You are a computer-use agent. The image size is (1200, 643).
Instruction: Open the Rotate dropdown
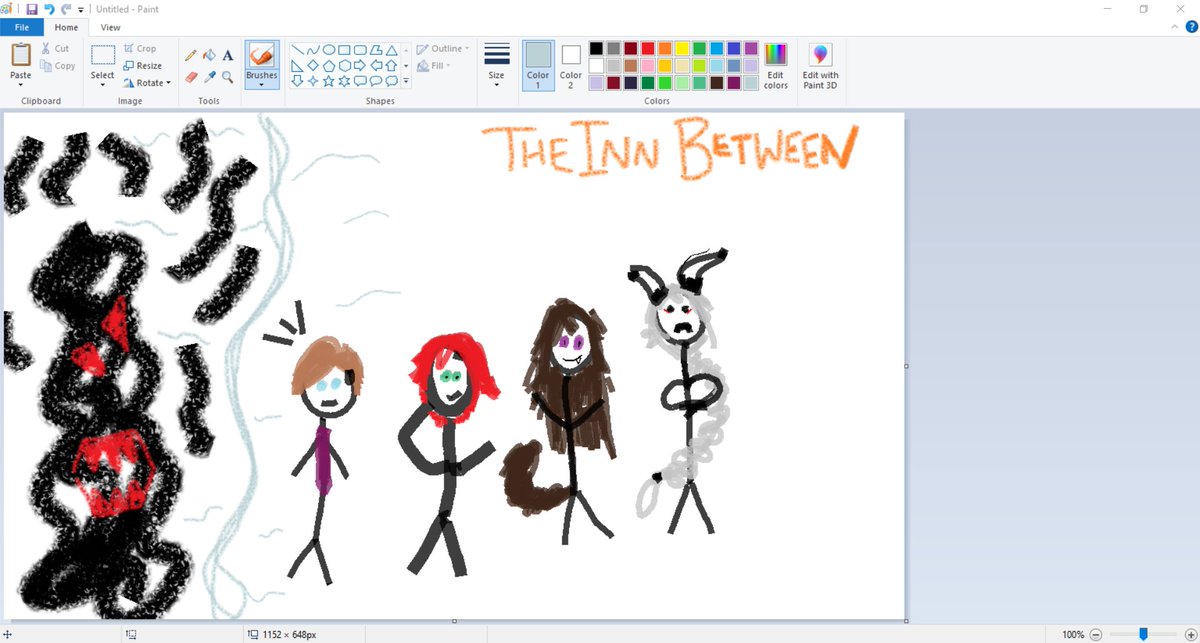coord(147,83)
